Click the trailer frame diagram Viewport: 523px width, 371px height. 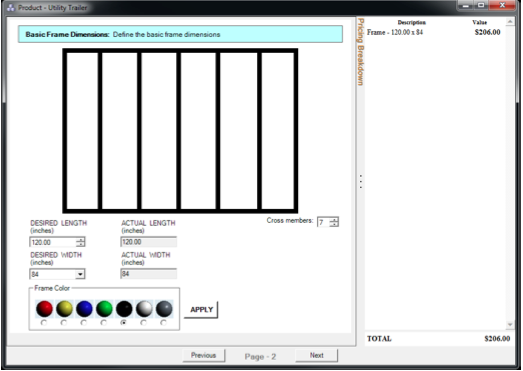pyautogui.click(x=180, y=131)
